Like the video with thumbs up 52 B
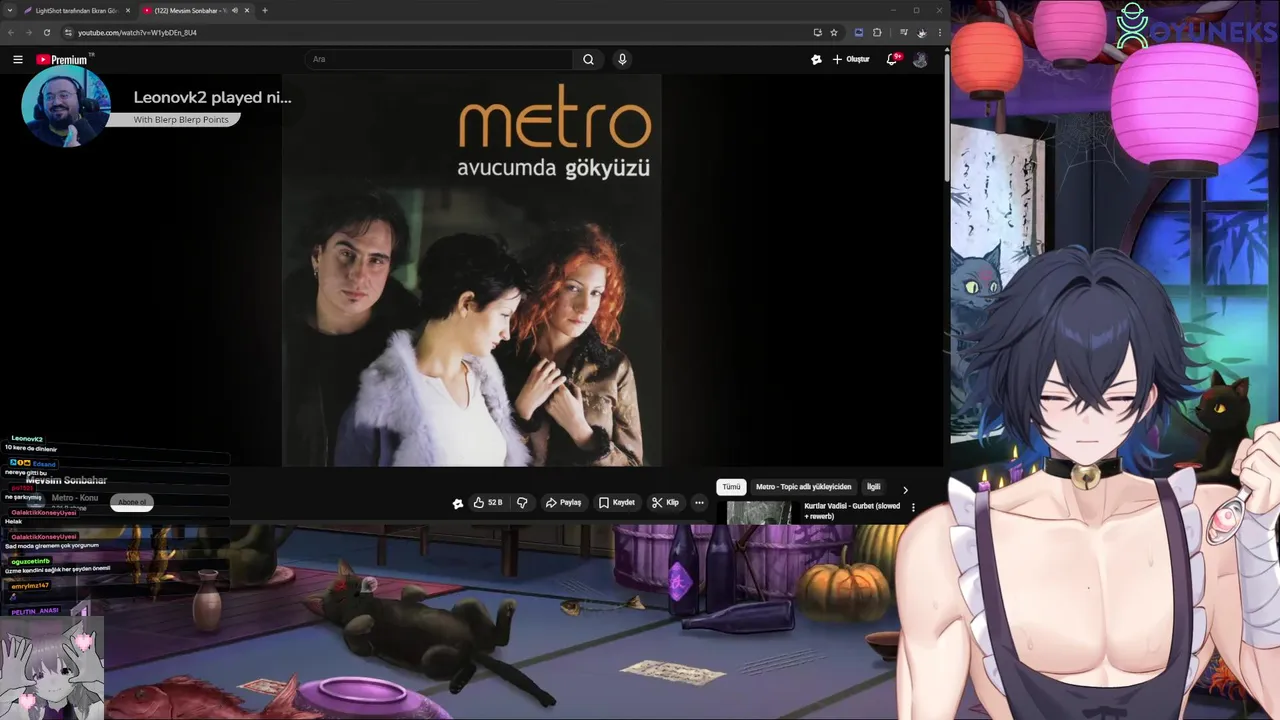Viewport: 1280px width, 720px height. click(488, 503)
